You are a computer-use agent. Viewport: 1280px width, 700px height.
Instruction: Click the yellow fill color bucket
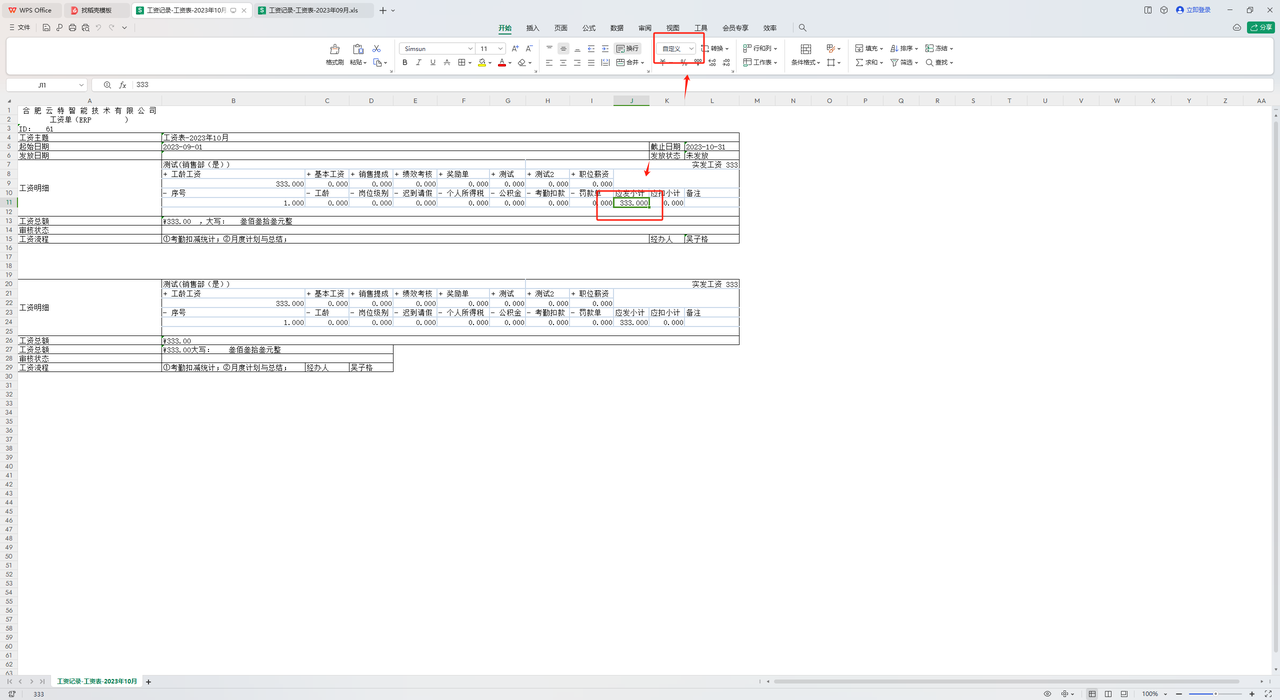pyautogui.click(x=481, y=63)
